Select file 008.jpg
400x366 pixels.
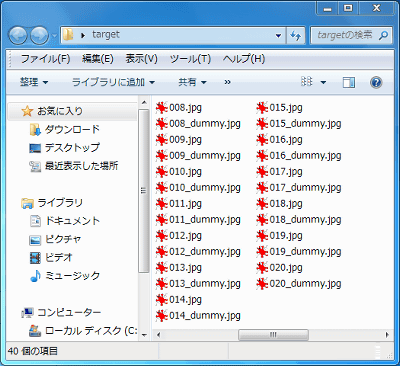point(178,108)
